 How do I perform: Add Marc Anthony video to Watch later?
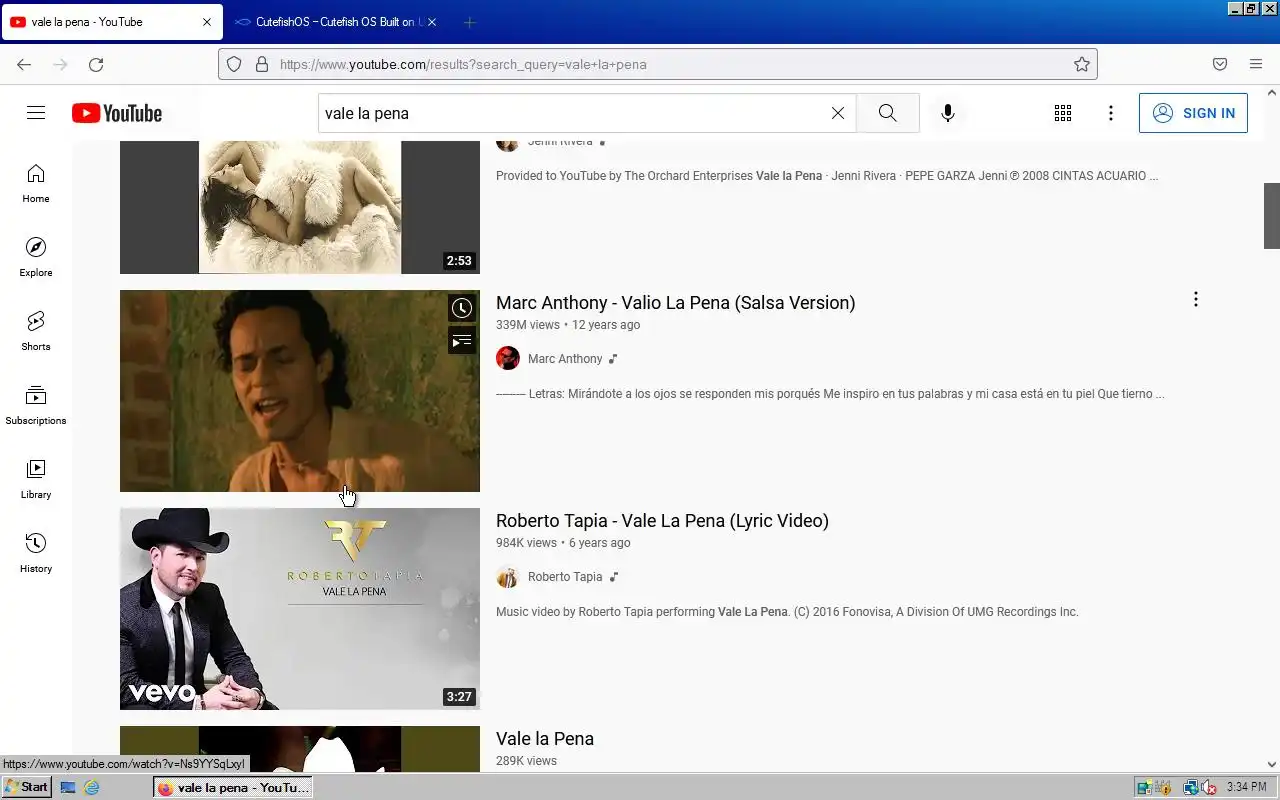tap(461, 308)
